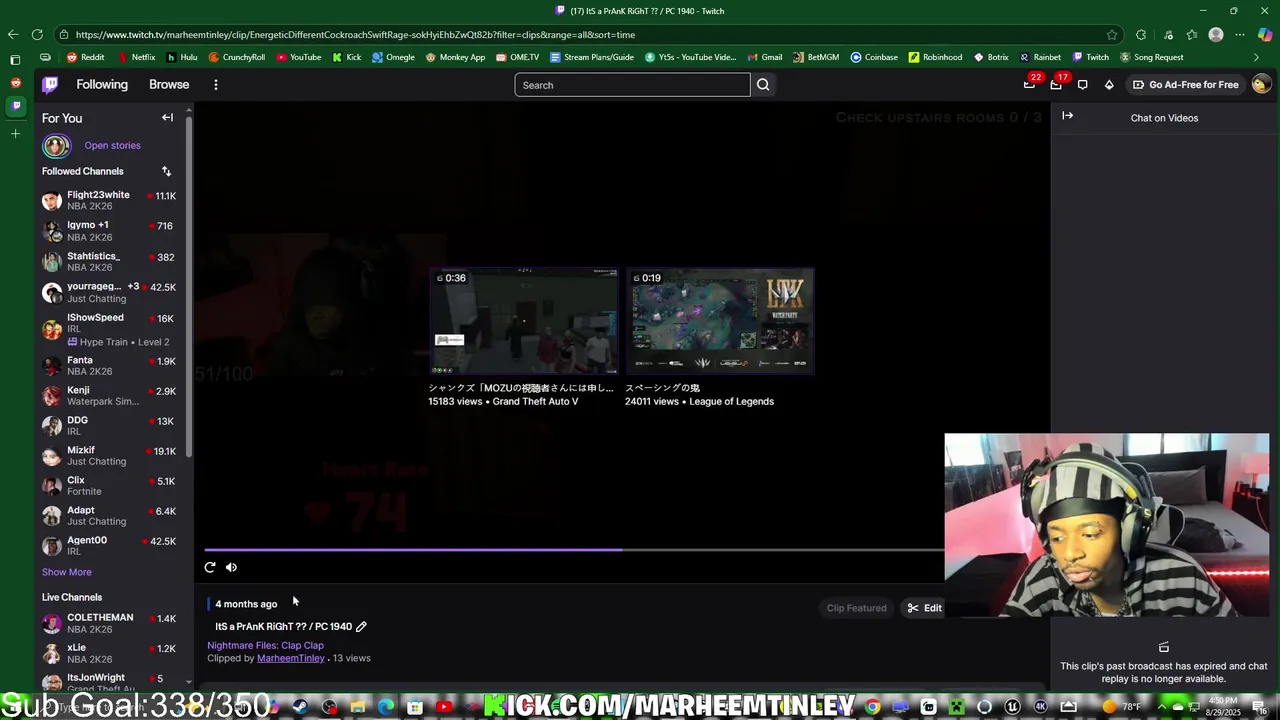Replay the clip
This screenshot has width=1280, height=720.
point(210,567)
